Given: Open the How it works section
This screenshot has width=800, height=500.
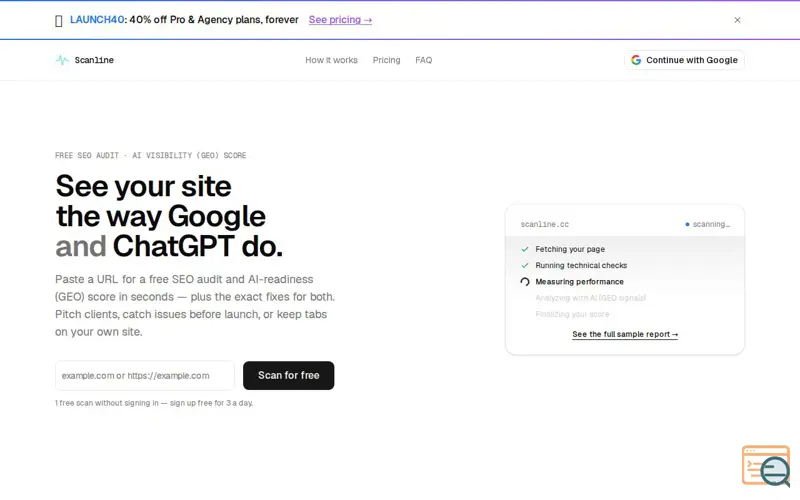Looking at the screenshot, I should coord(332,60).
